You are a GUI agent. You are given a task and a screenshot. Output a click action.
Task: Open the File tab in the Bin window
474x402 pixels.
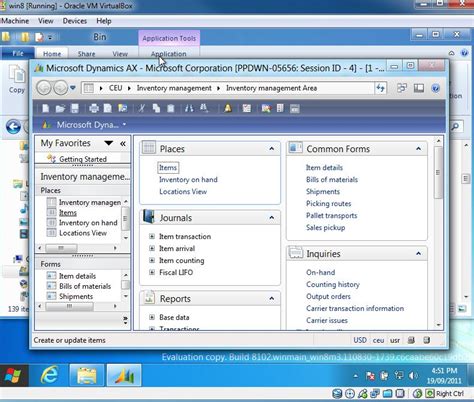(18, 53)
